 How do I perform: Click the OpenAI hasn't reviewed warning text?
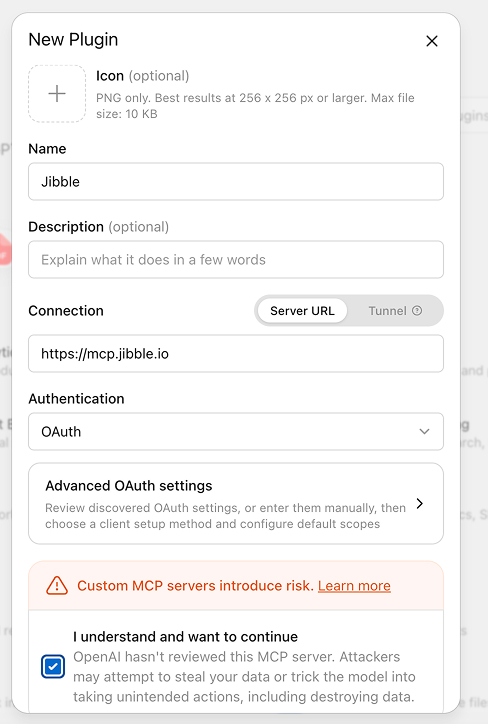244,676
